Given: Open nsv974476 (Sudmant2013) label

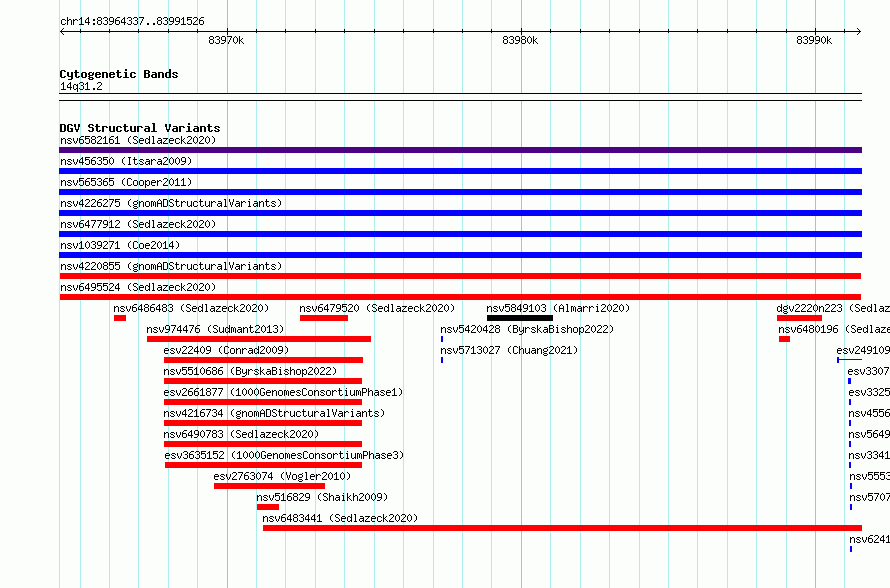Looking at the screenshot, I should [x=215, y=329].
